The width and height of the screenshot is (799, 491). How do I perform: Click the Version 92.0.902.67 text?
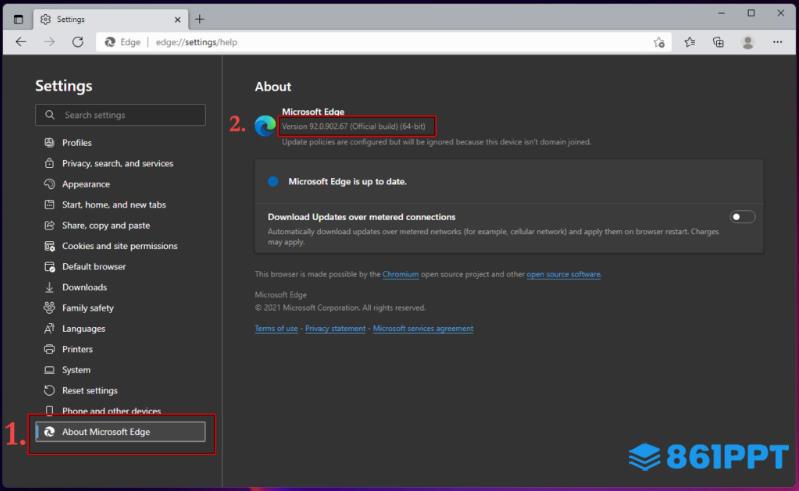coord(354,126)
